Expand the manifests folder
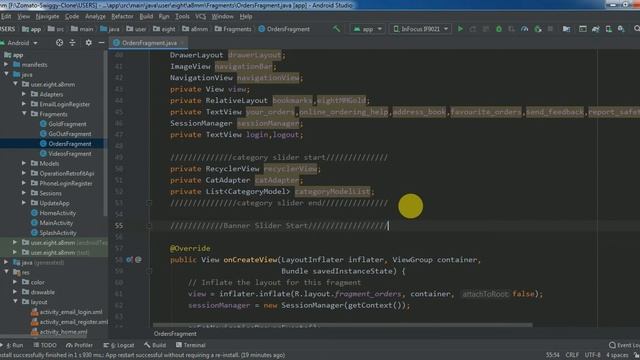 point(6,64)
